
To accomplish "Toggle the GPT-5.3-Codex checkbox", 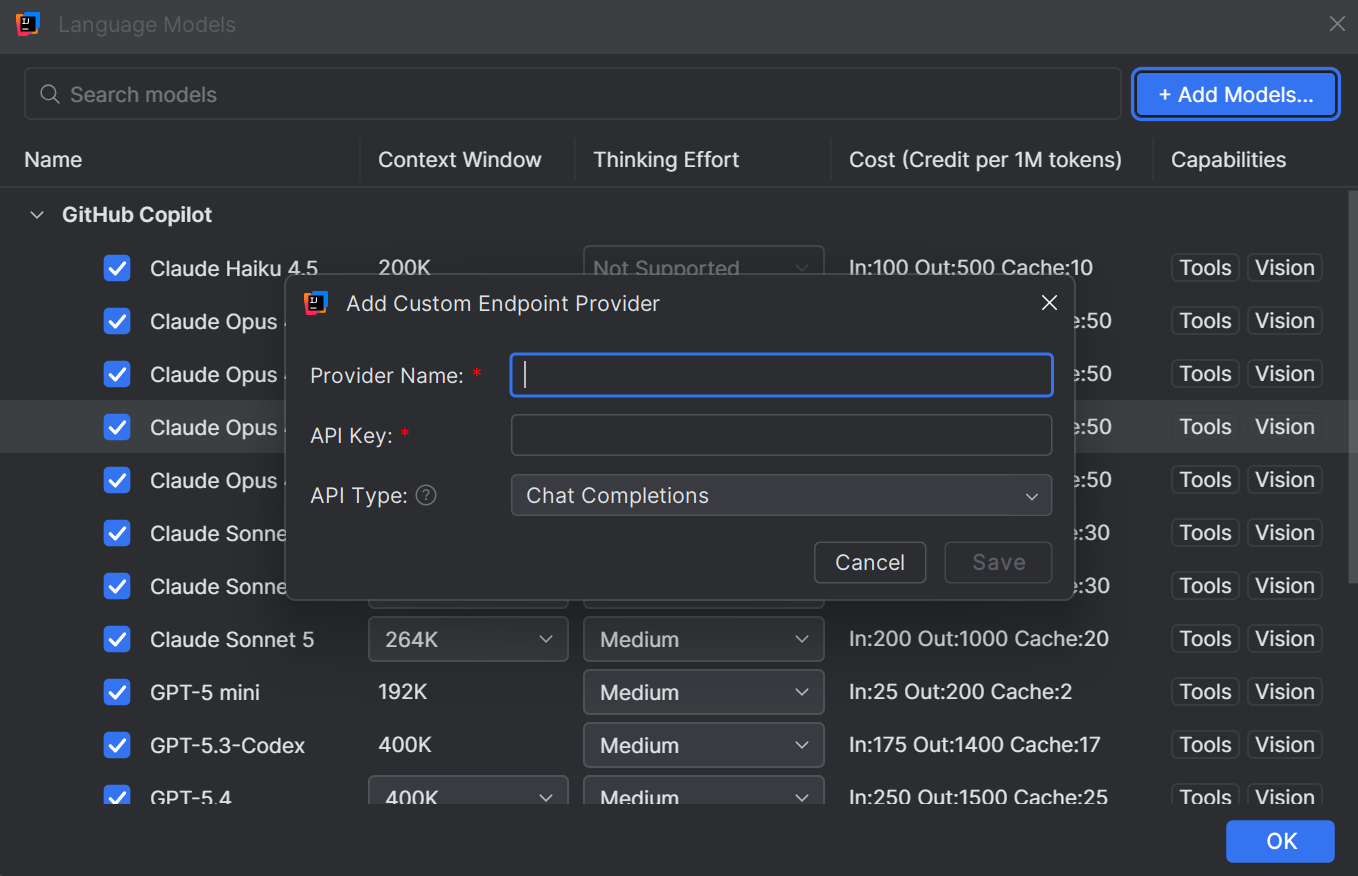I will click(x=117, y=745).
